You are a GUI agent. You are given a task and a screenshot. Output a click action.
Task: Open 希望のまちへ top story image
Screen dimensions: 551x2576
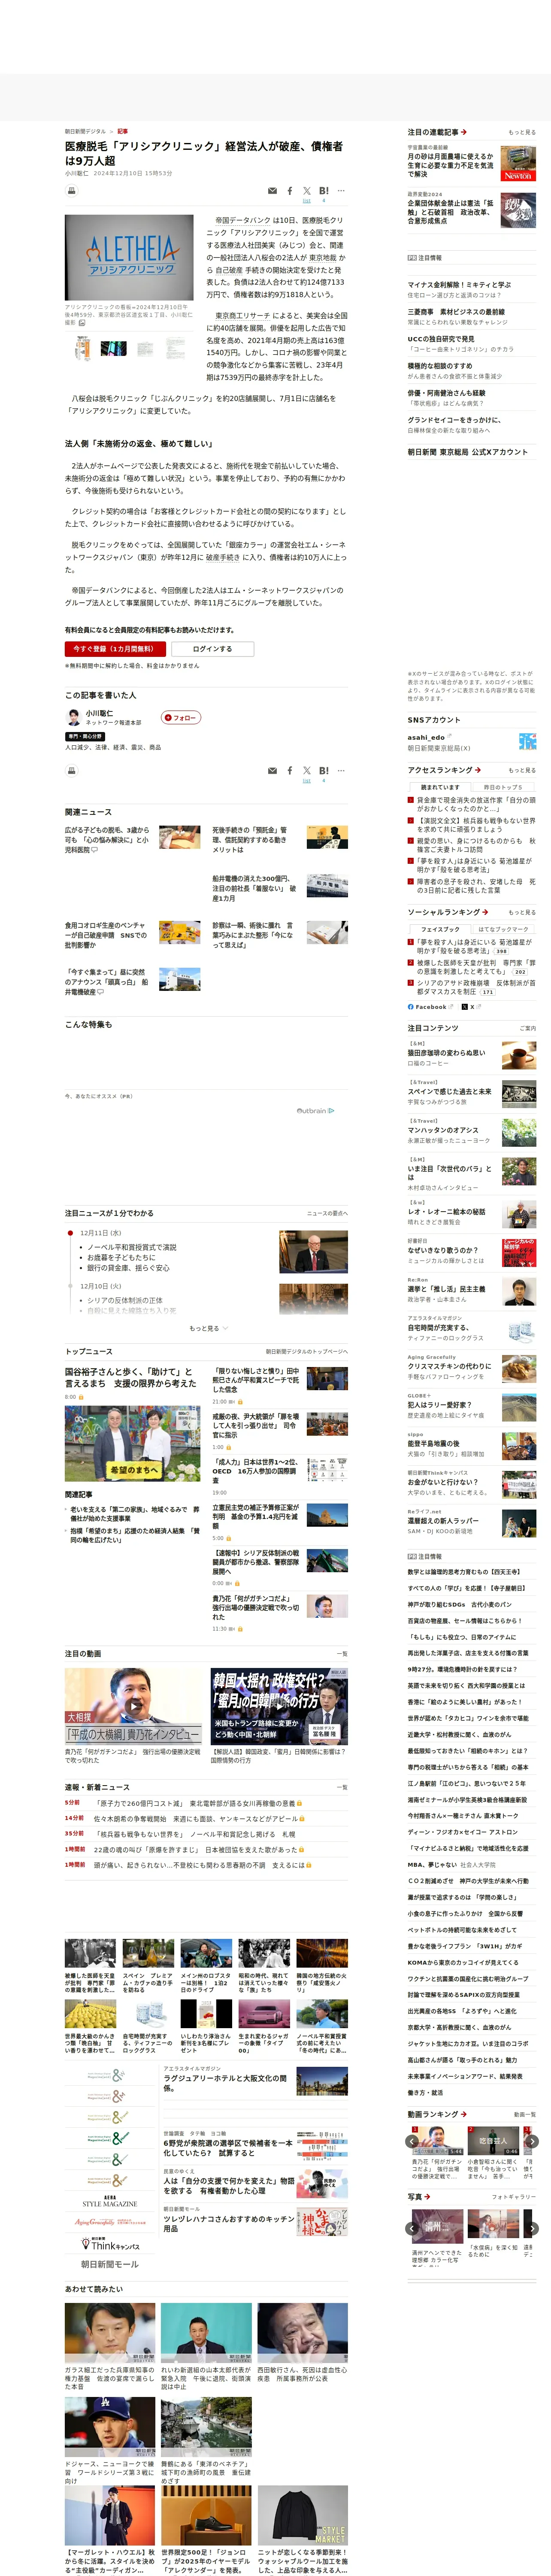coord(132,1444)
